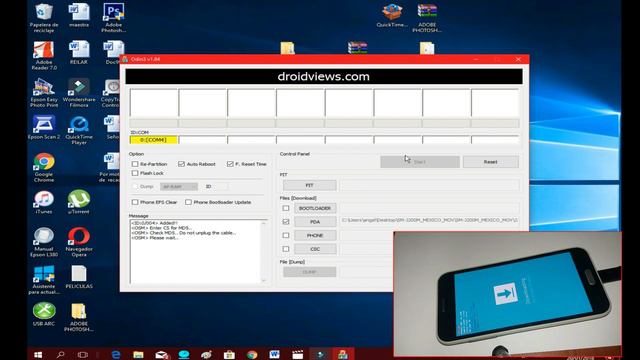Open the QuickTime installer icon at top
640x360 pixels.
tap(392, 16)
